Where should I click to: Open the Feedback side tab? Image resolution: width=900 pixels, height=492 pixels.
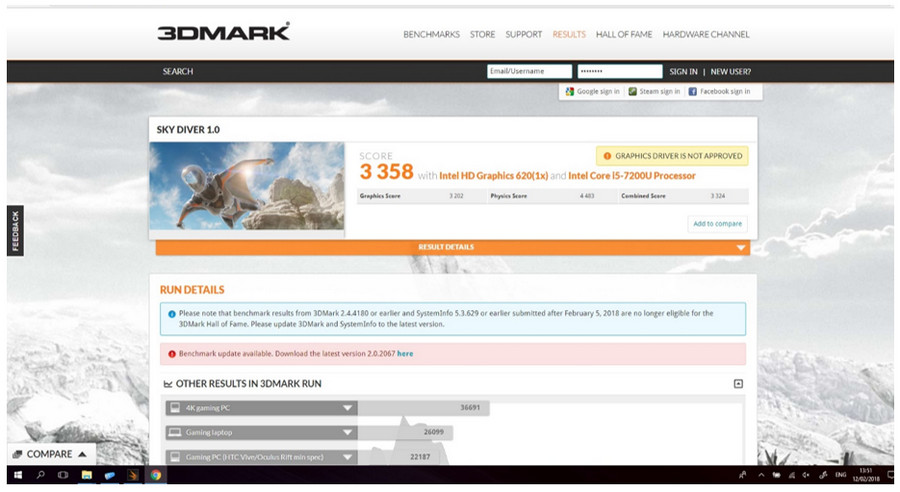coord(14,230)
